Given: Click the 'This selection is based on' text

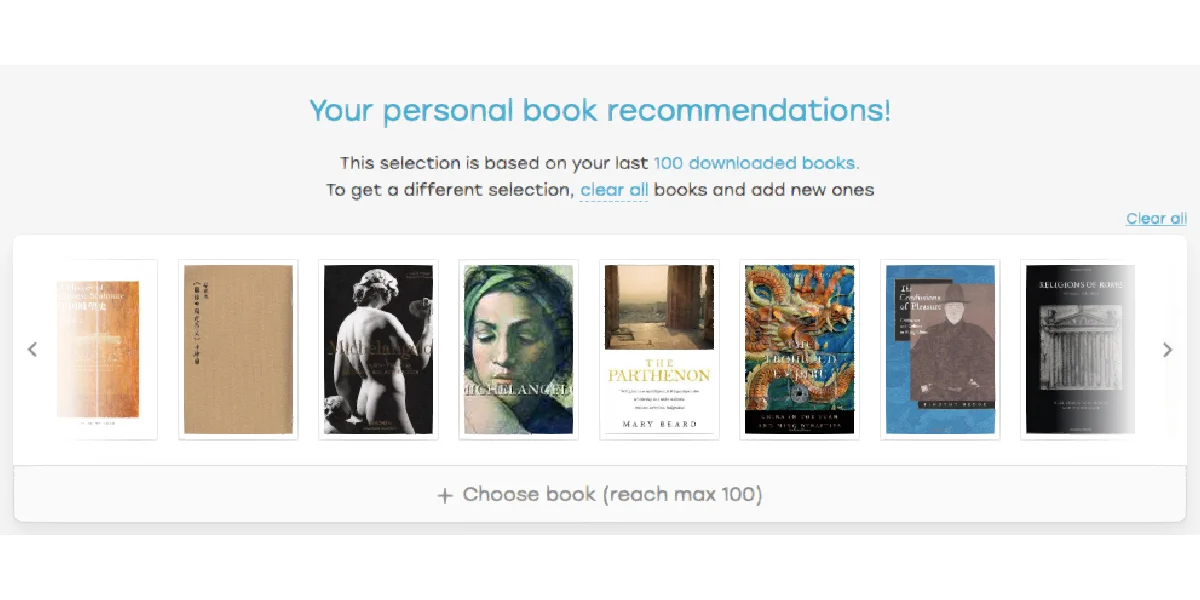Looking at the screenshot, I should coord(494,163).
